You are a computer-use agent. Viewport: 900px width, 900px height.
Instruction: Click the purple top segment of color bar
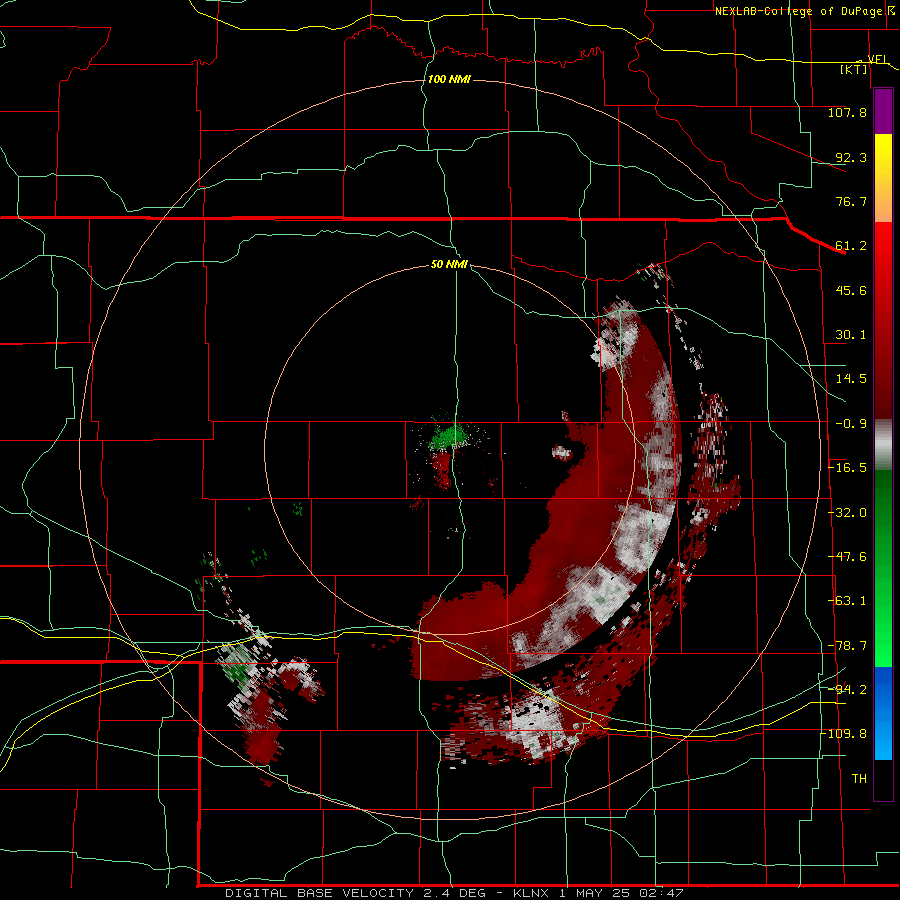tap(883, 111)
